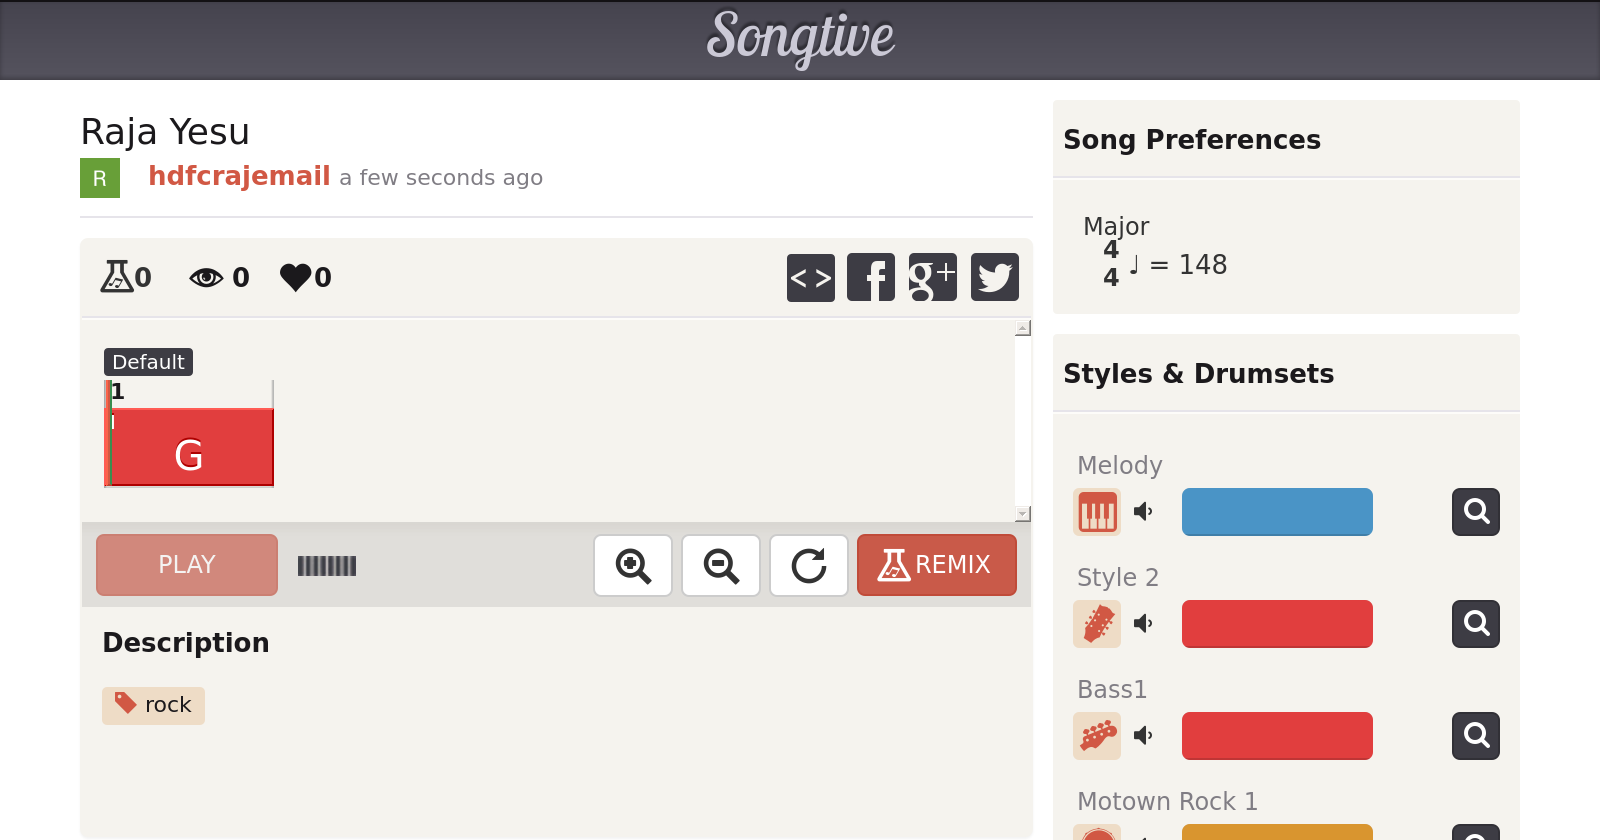This screenshot has width=1600, height=840.
Task: Click the Style 2 guitar icon
Action: tap(1097, 624)
